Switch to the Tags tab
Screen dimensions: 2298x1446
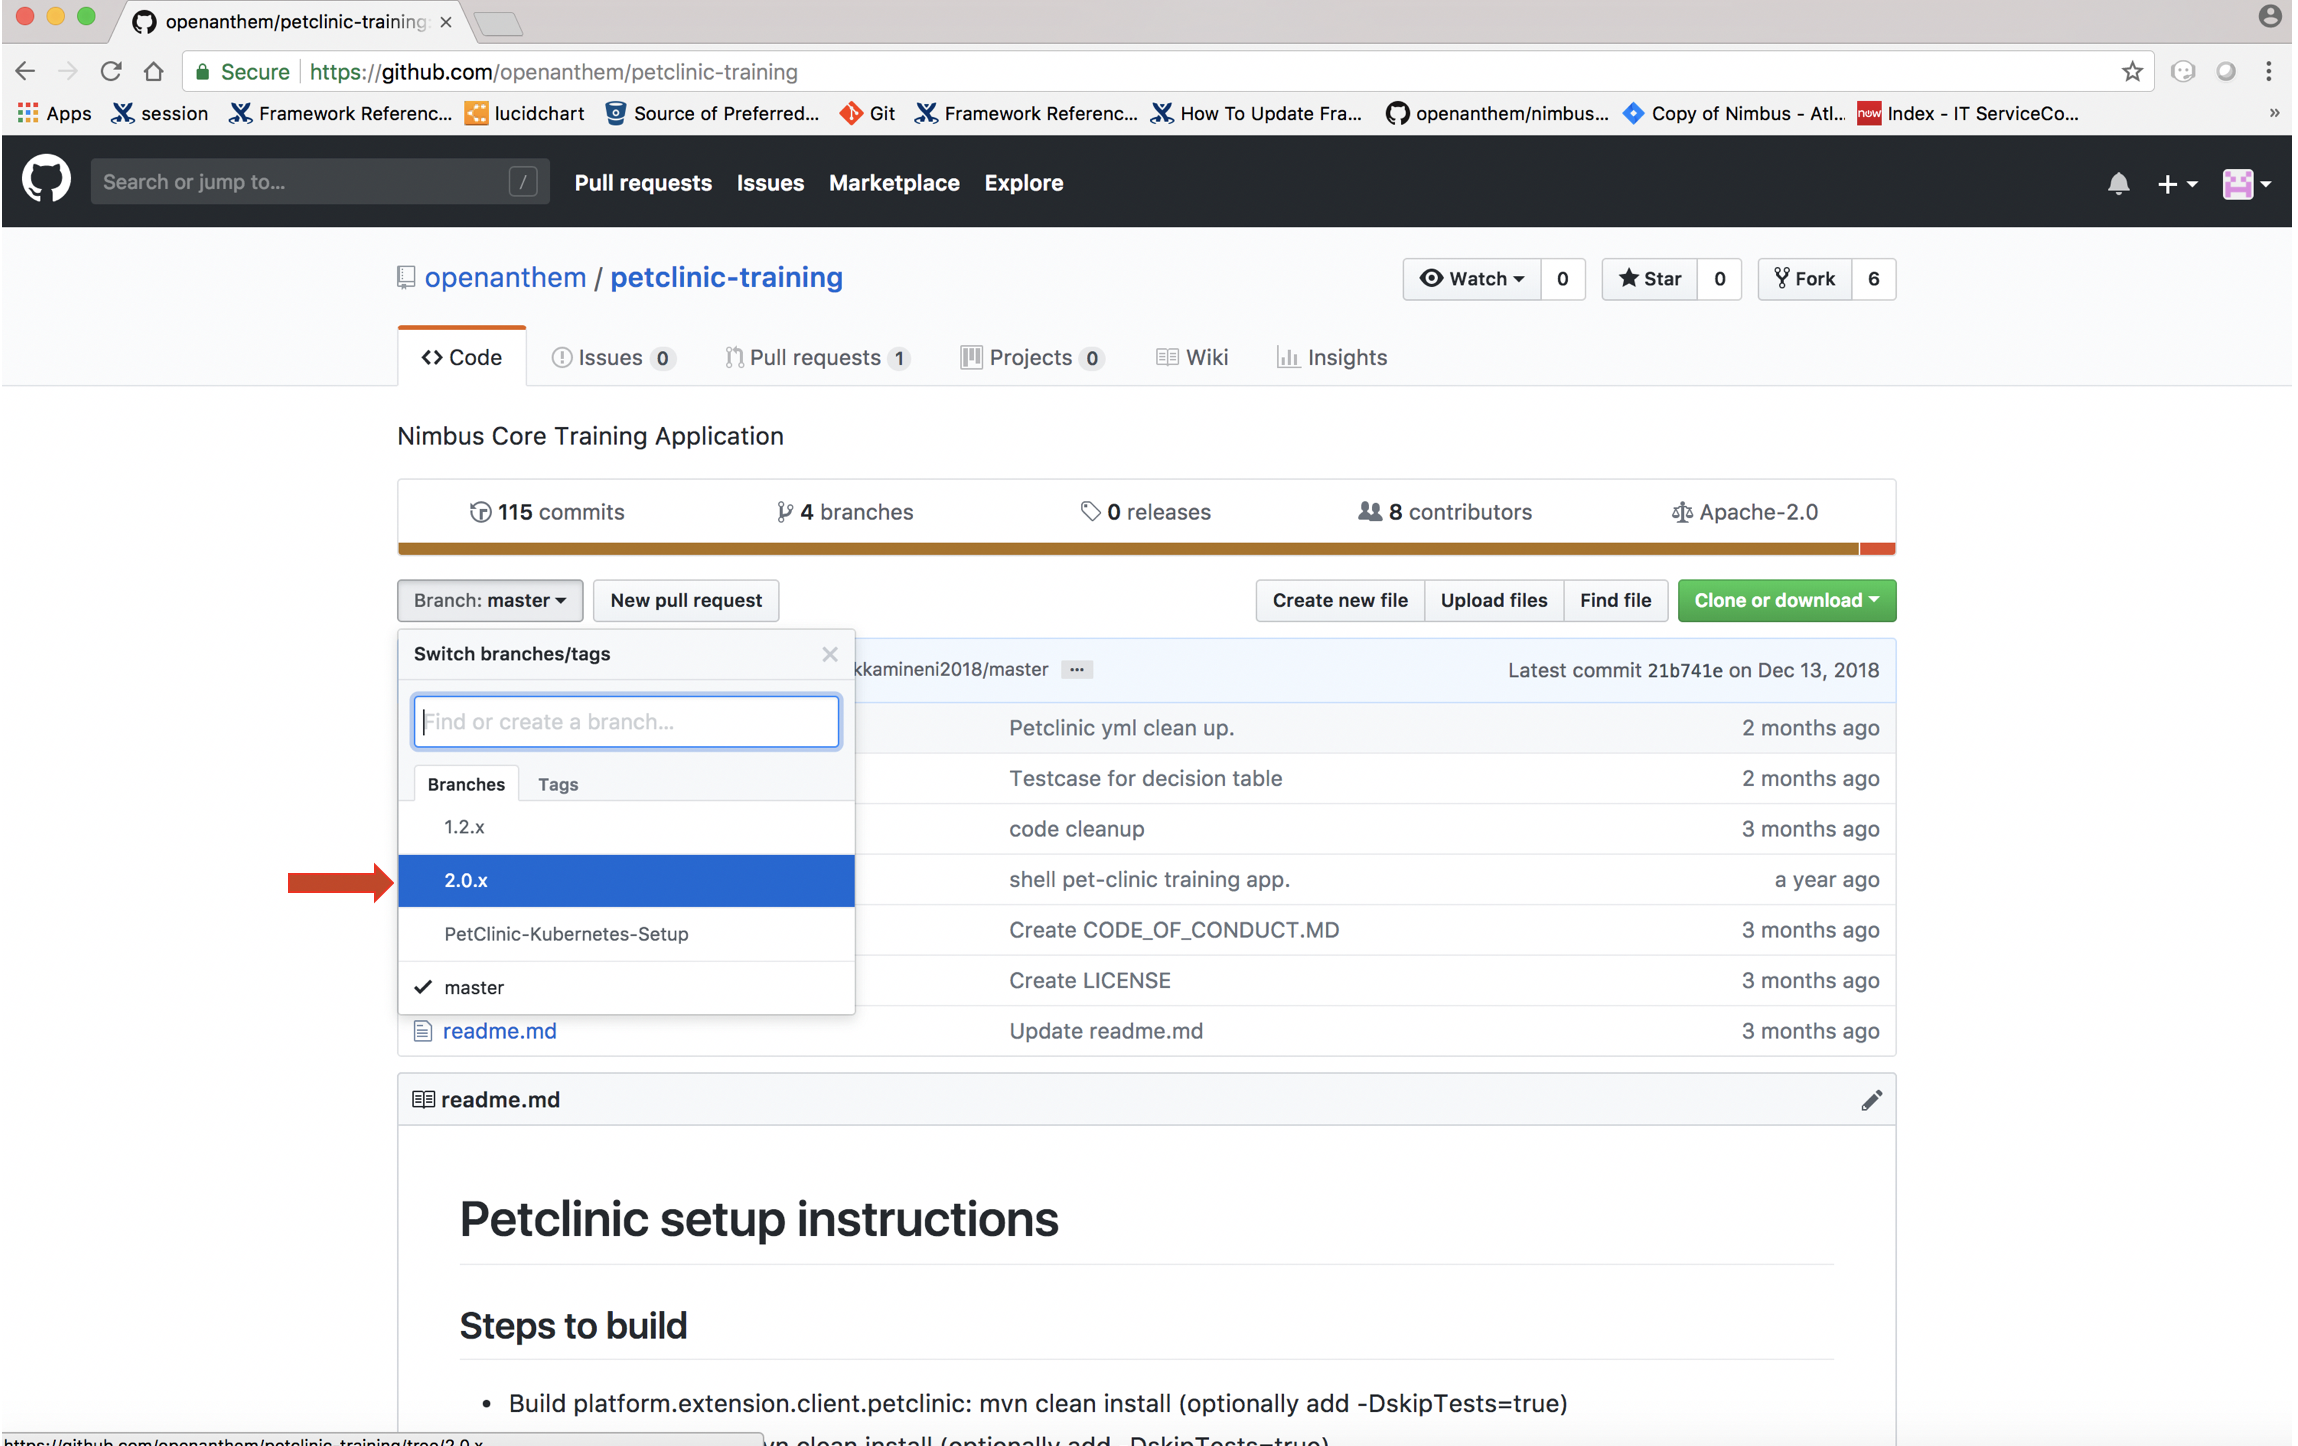557,784
